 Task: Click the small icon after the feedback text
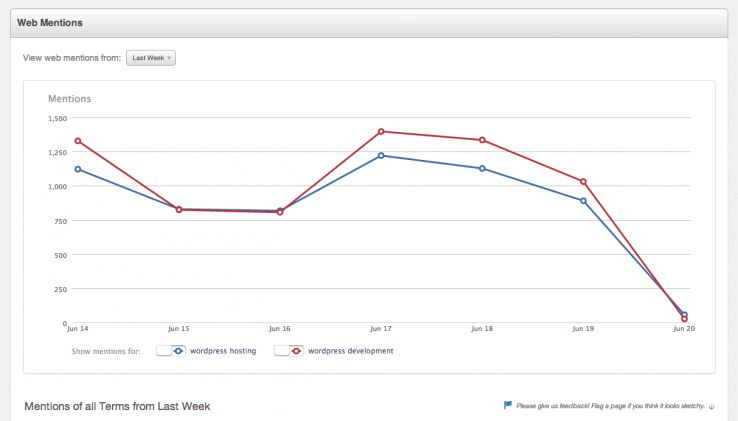(712, 406)
